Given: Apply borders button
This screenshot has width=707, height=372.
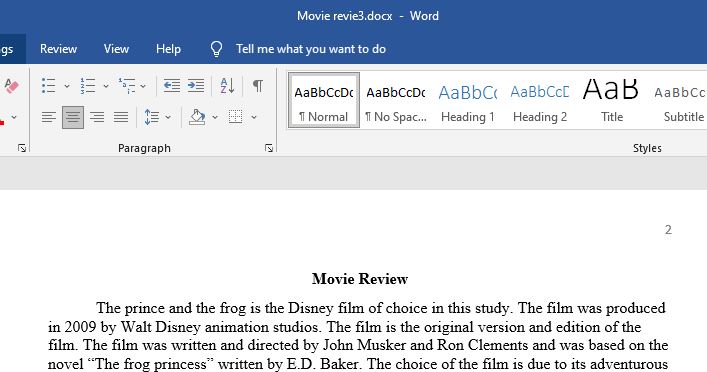Looking at the screenshot, I should point(235,117).
